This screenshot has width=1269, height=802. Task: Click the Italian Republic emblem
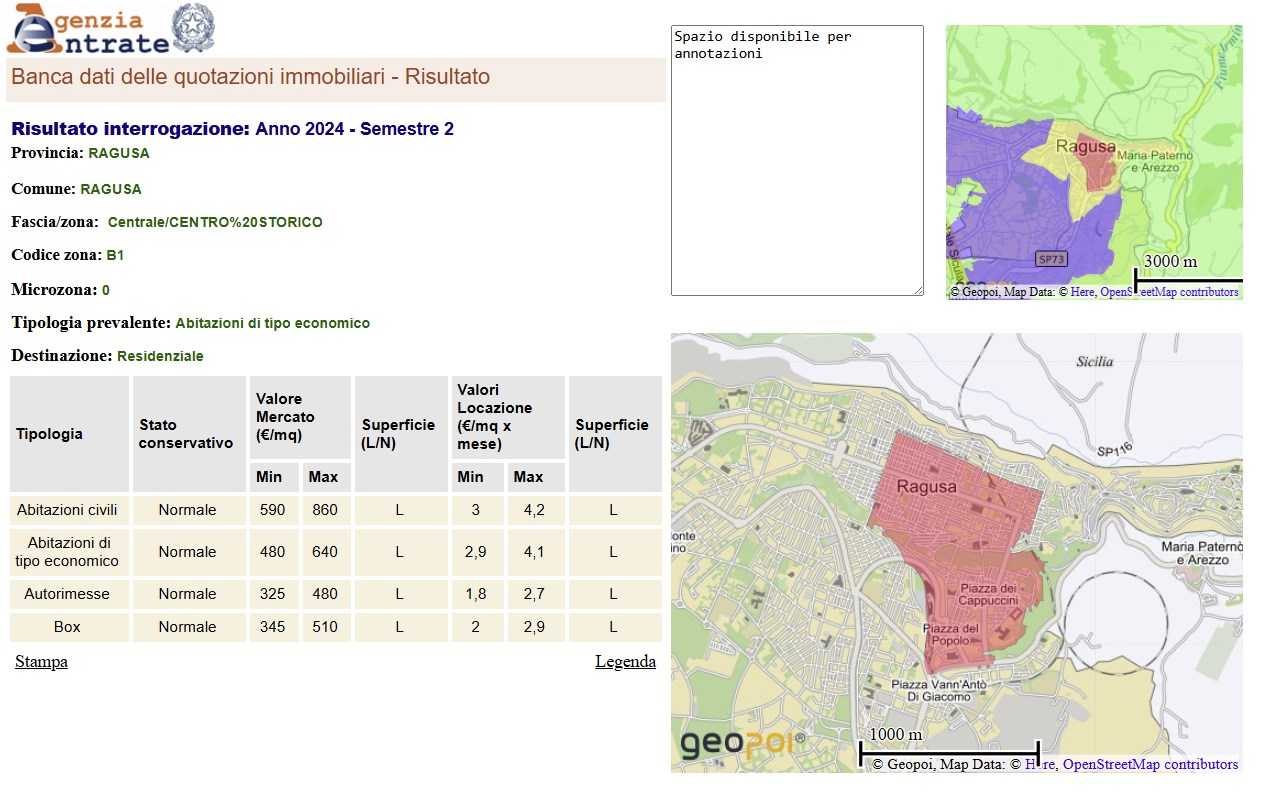pos(193,28)
